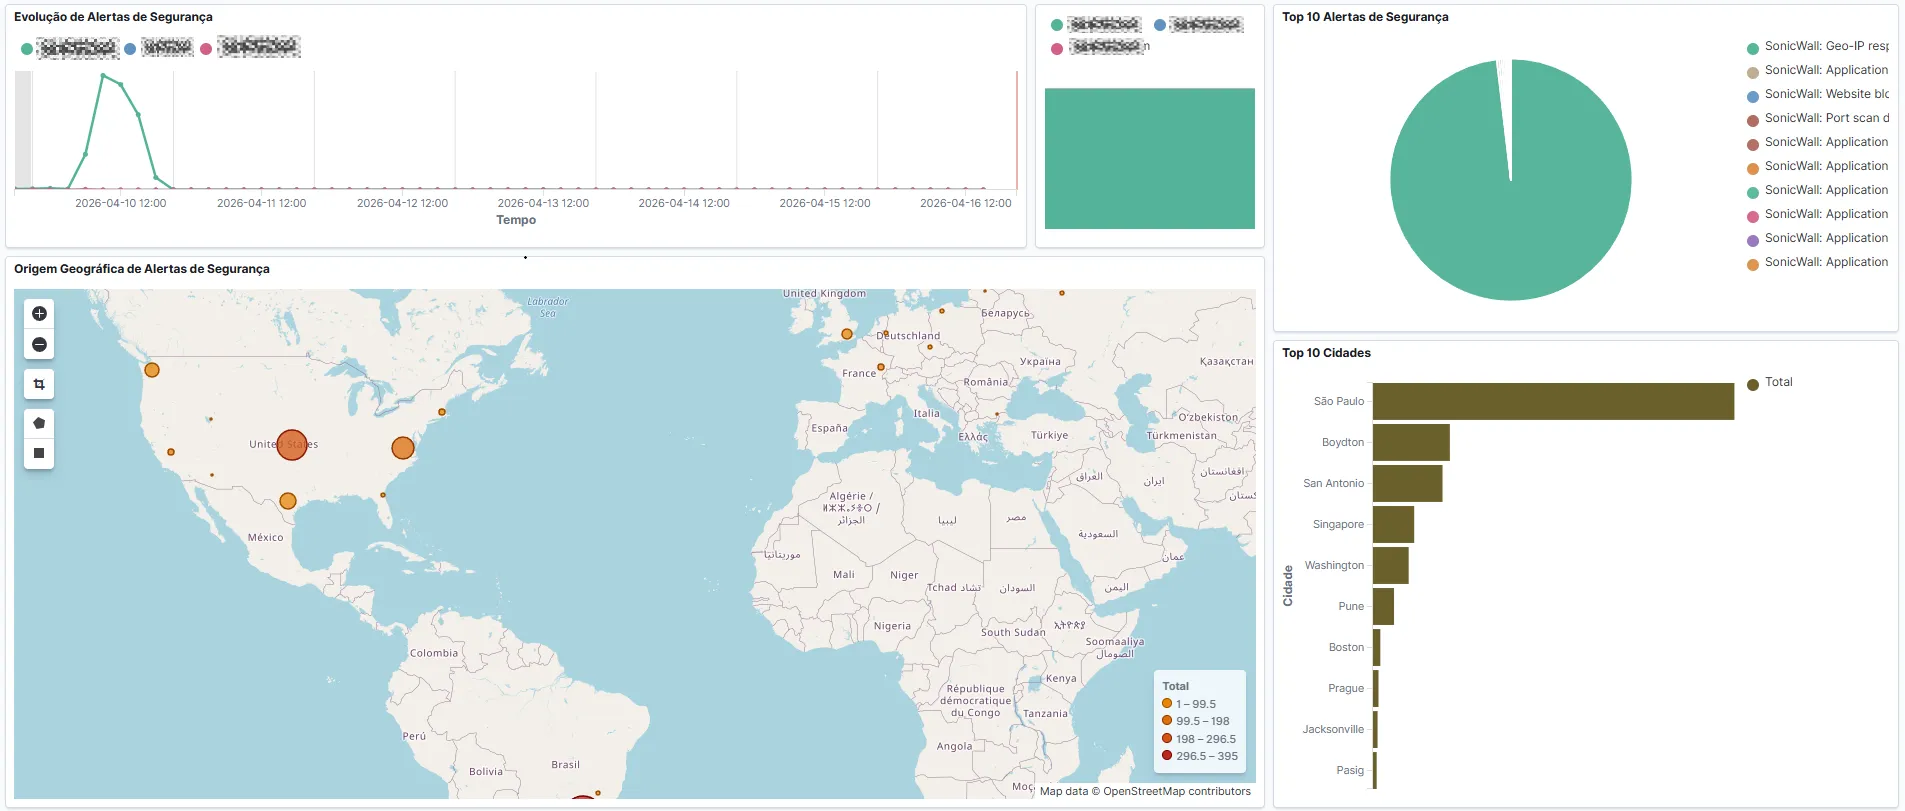This screenshot has height=811, width=1905.
Task: Click the orange marker over the United Kingdom
Action: 847,334
